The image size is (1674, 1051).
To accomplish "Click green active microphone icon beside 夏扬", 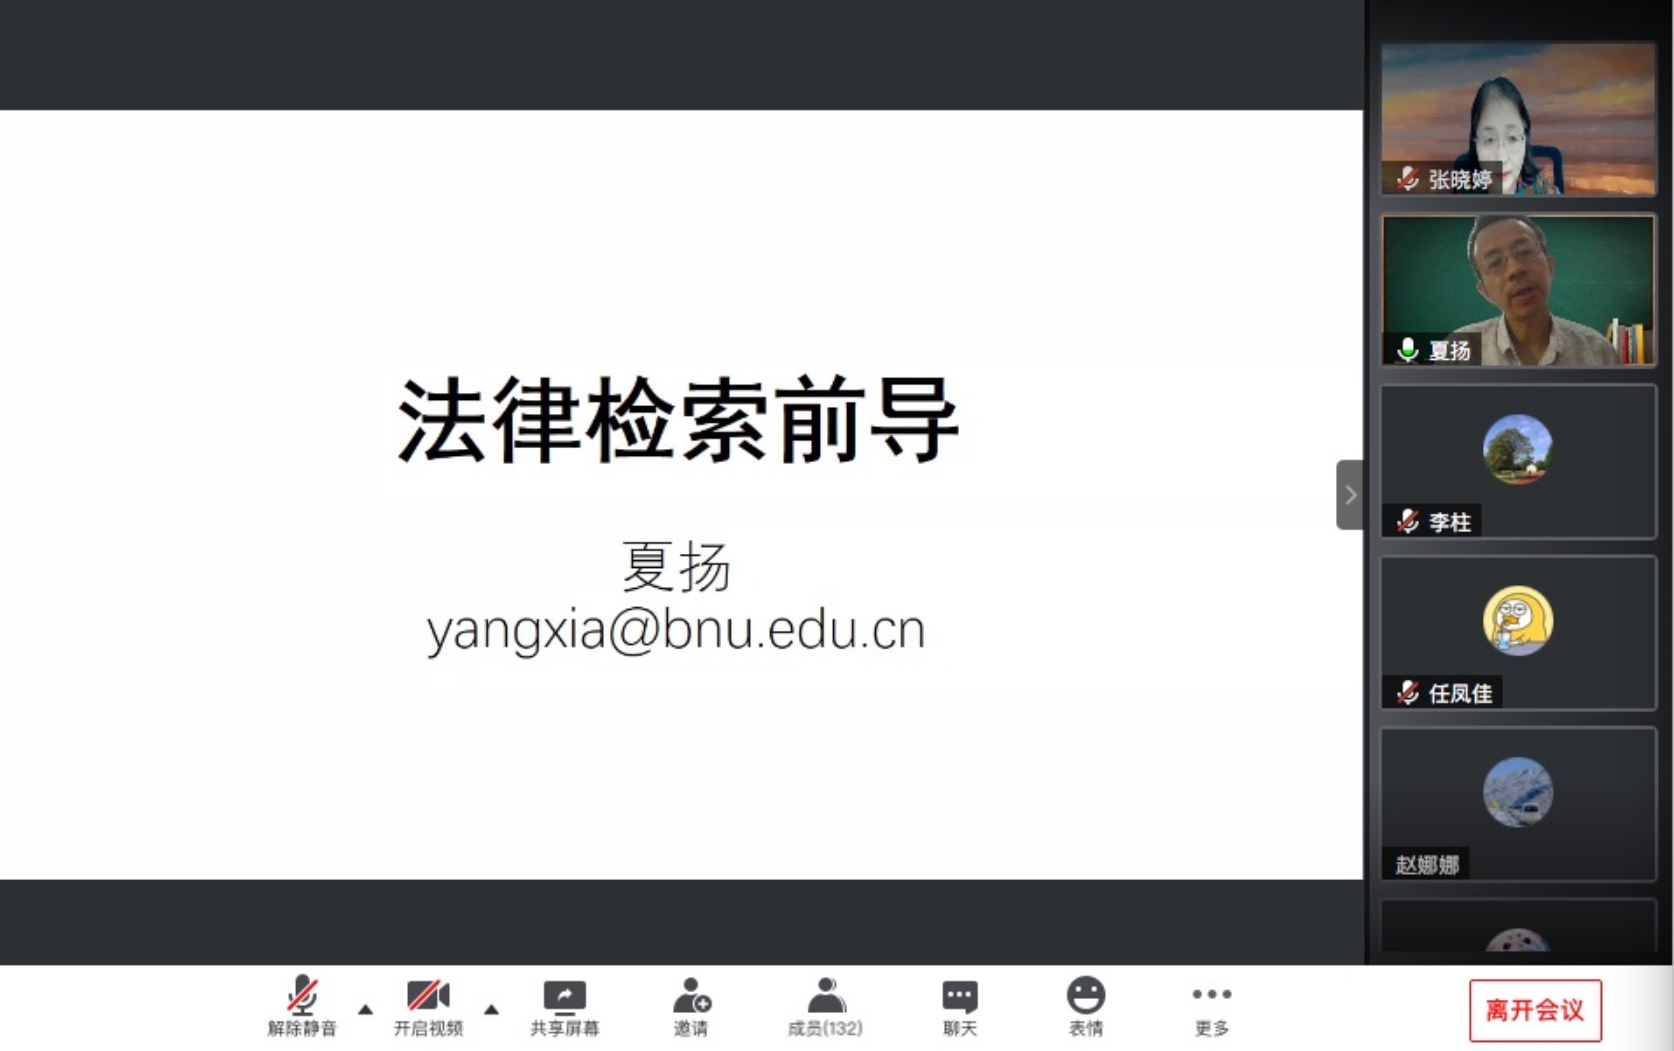I will pos(1408,350).
